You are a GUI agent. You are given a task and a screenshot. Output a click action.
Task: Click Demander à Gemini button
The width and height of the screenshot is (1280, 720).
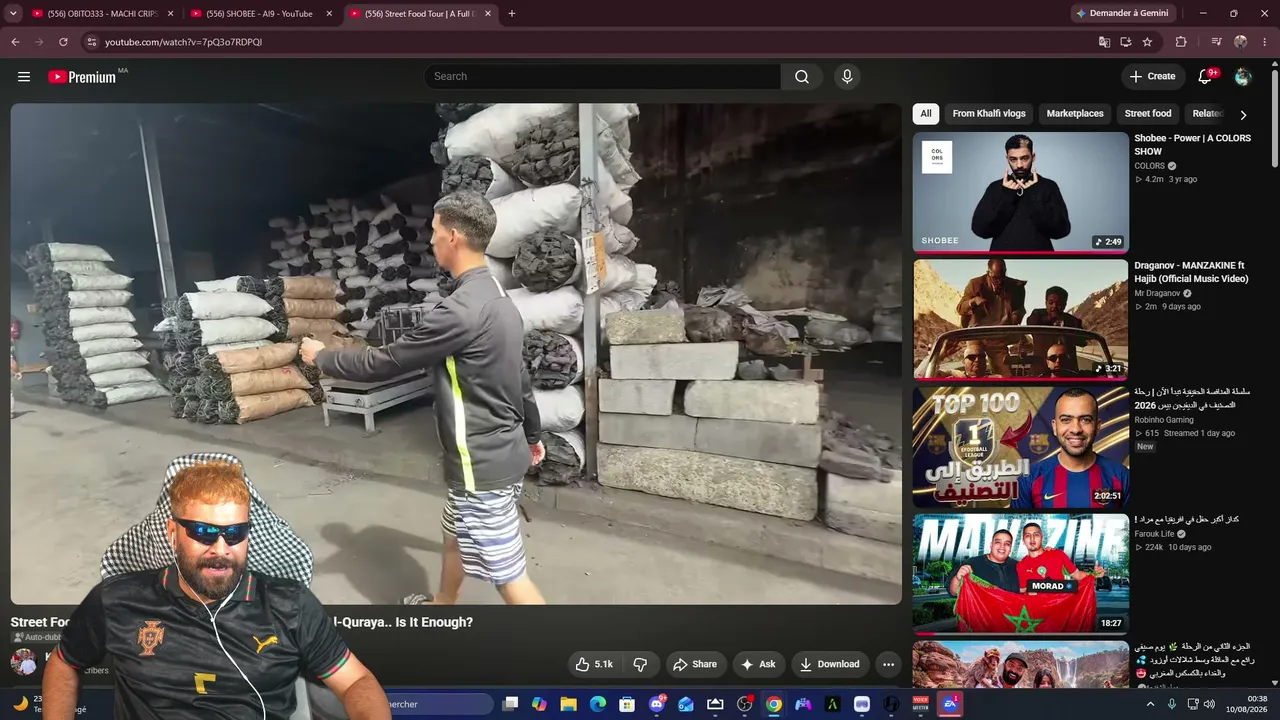1121,14
